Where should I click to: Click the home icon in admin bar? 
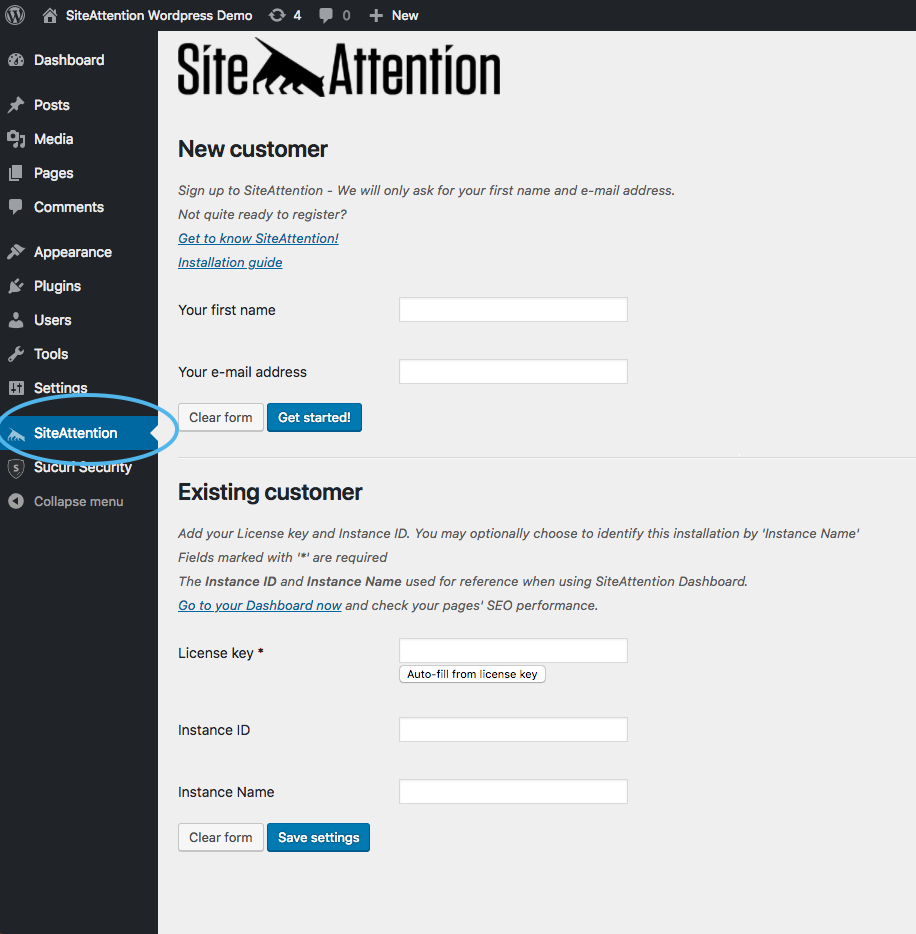point(50,15)
